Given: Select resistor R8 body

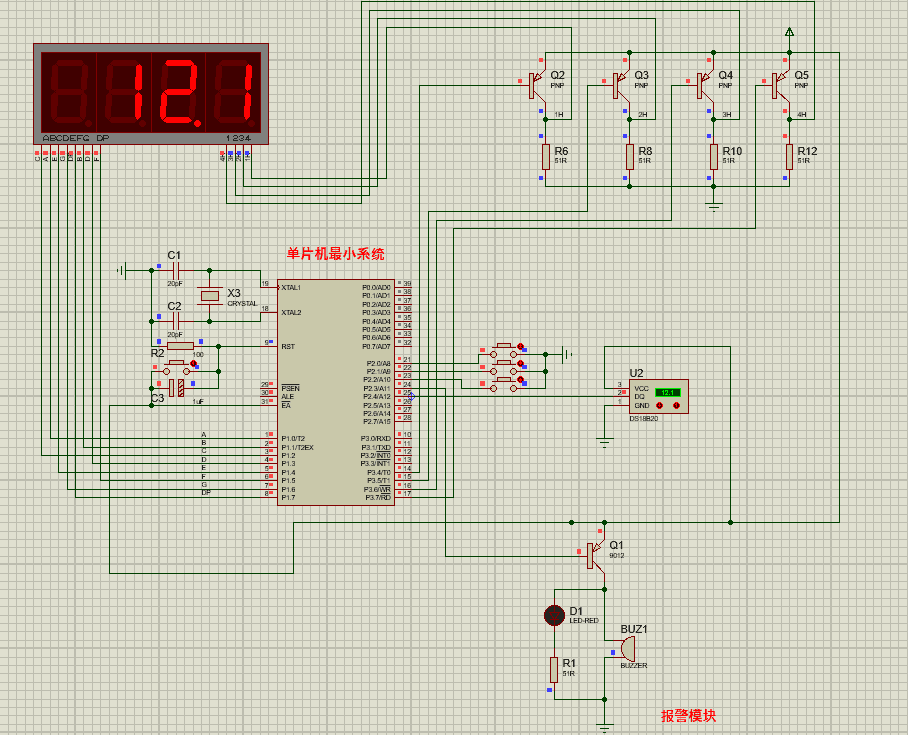Looking at the screenshot, I should click(x=629, y=157).
